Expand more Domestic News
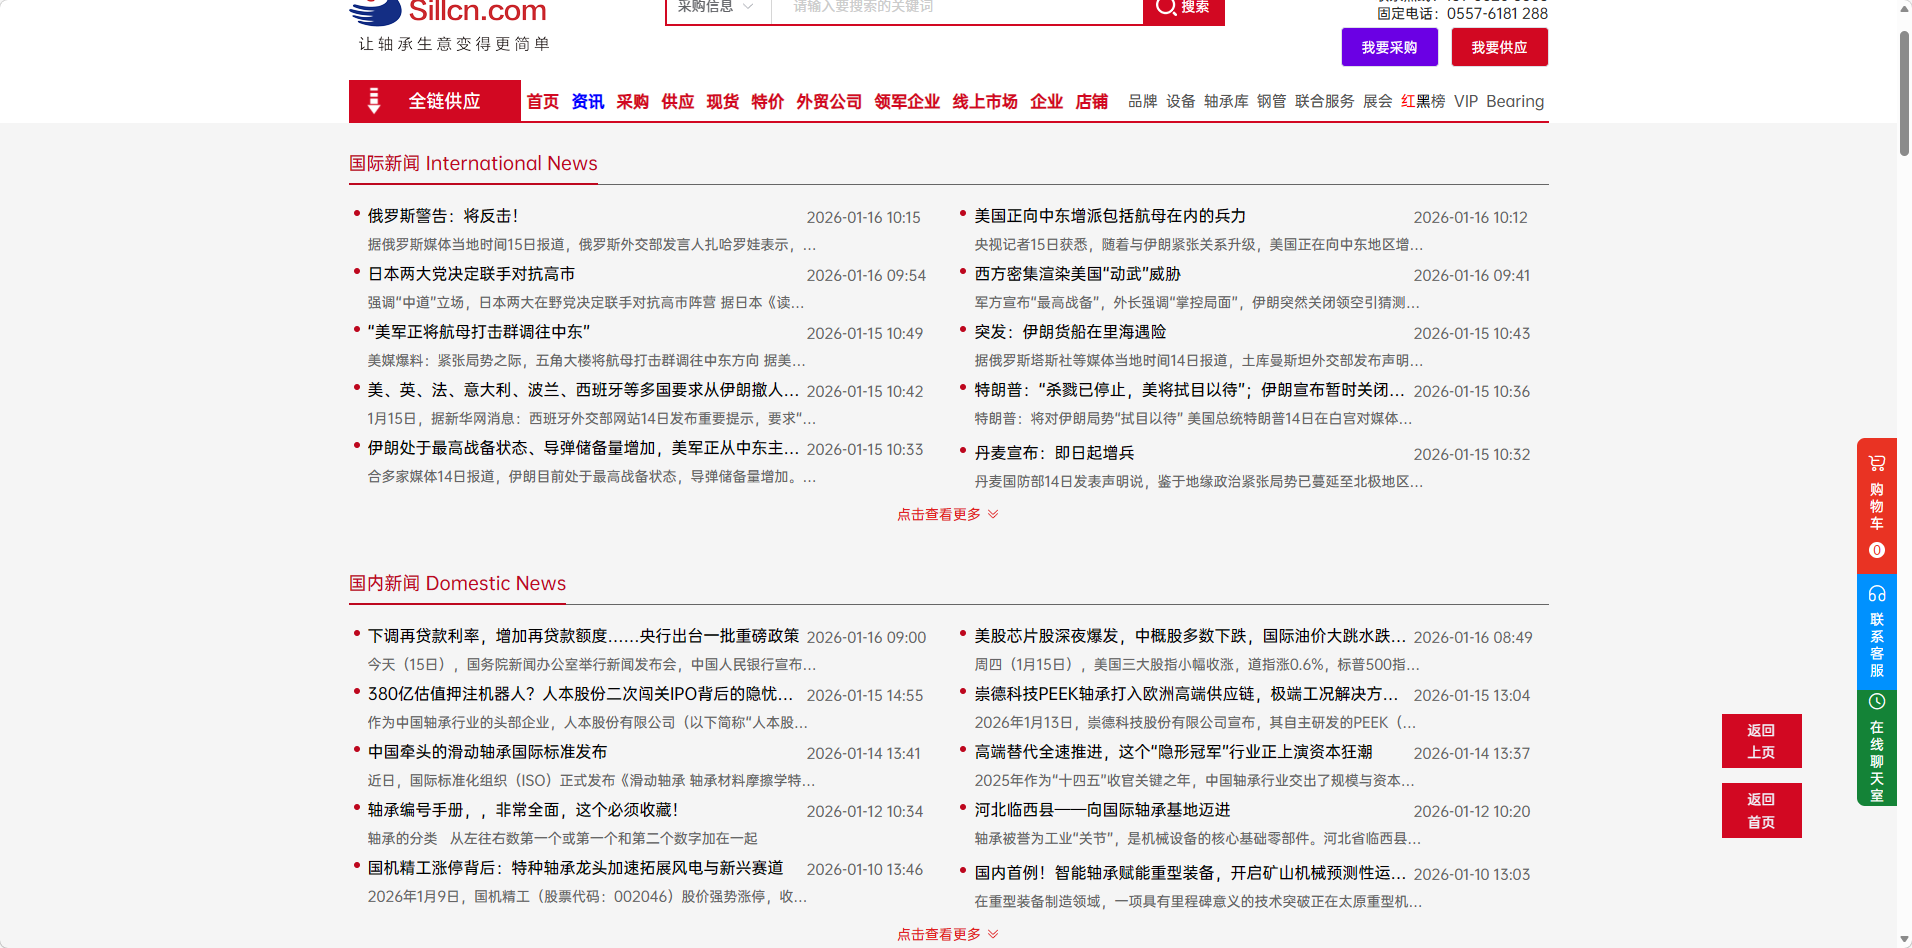Viewport: 1912px width, 948px height. [946, 934]
